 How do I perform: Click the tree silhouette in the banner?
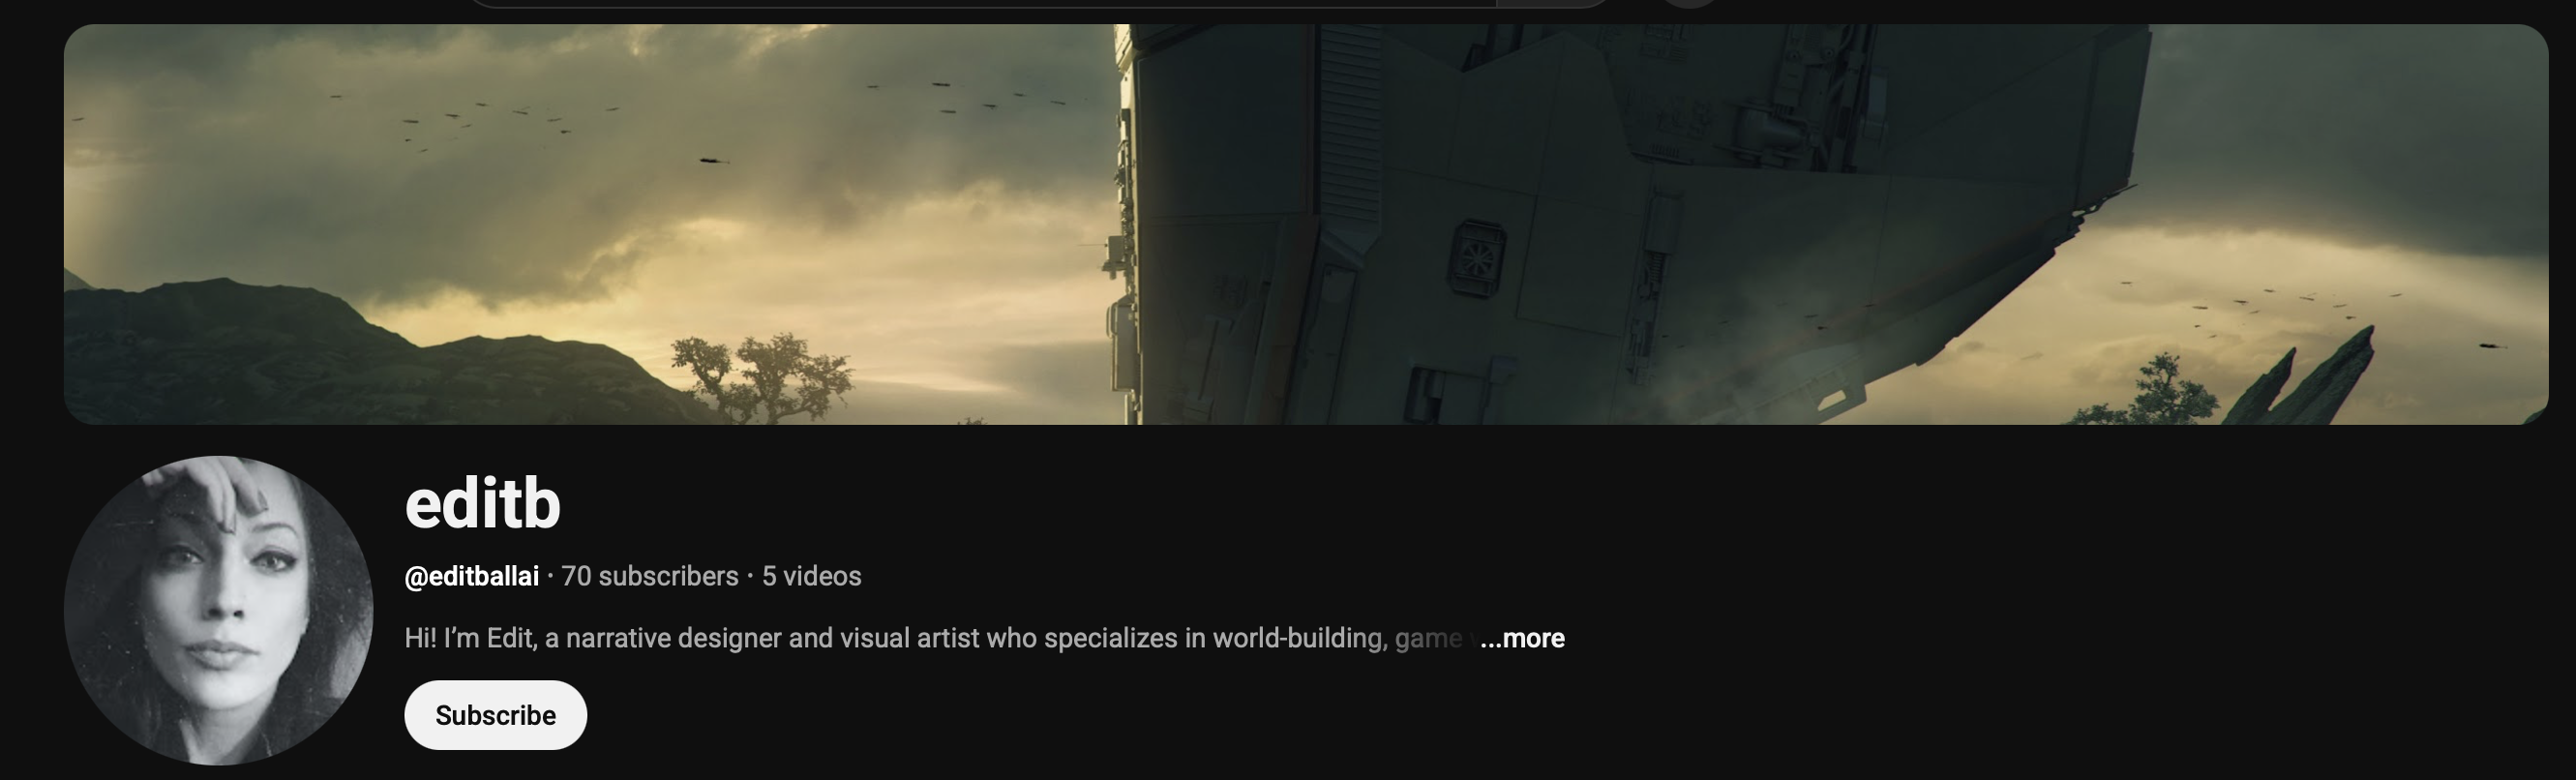coord(762,380)
